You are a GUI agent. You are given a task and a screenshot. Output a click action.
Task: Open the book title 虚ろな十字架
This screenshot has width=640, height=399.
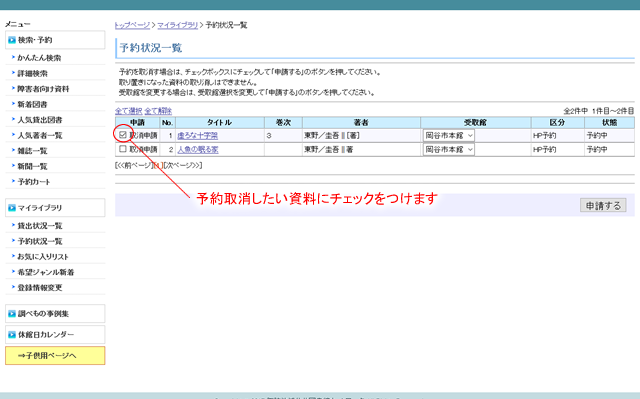click(x=198, y=135)
